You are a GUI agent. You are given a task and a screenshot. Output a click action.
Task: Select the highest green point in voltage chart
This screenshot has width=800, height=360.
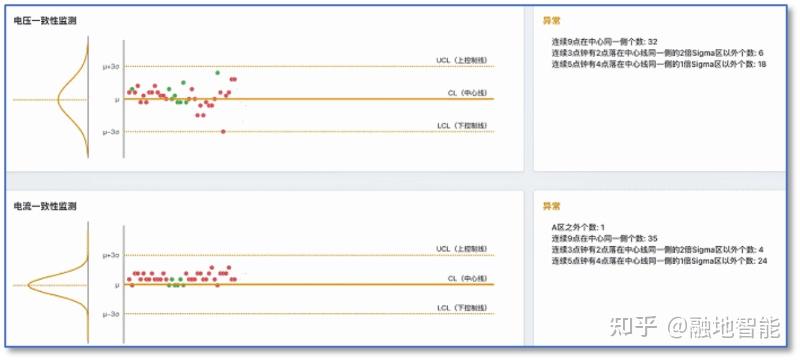point(217,72)
